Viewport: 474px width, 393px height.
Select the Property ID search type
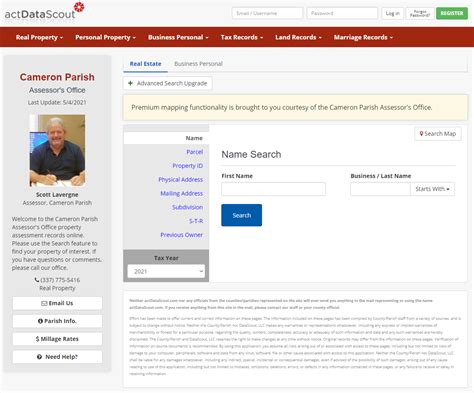[x=187, y=166]
